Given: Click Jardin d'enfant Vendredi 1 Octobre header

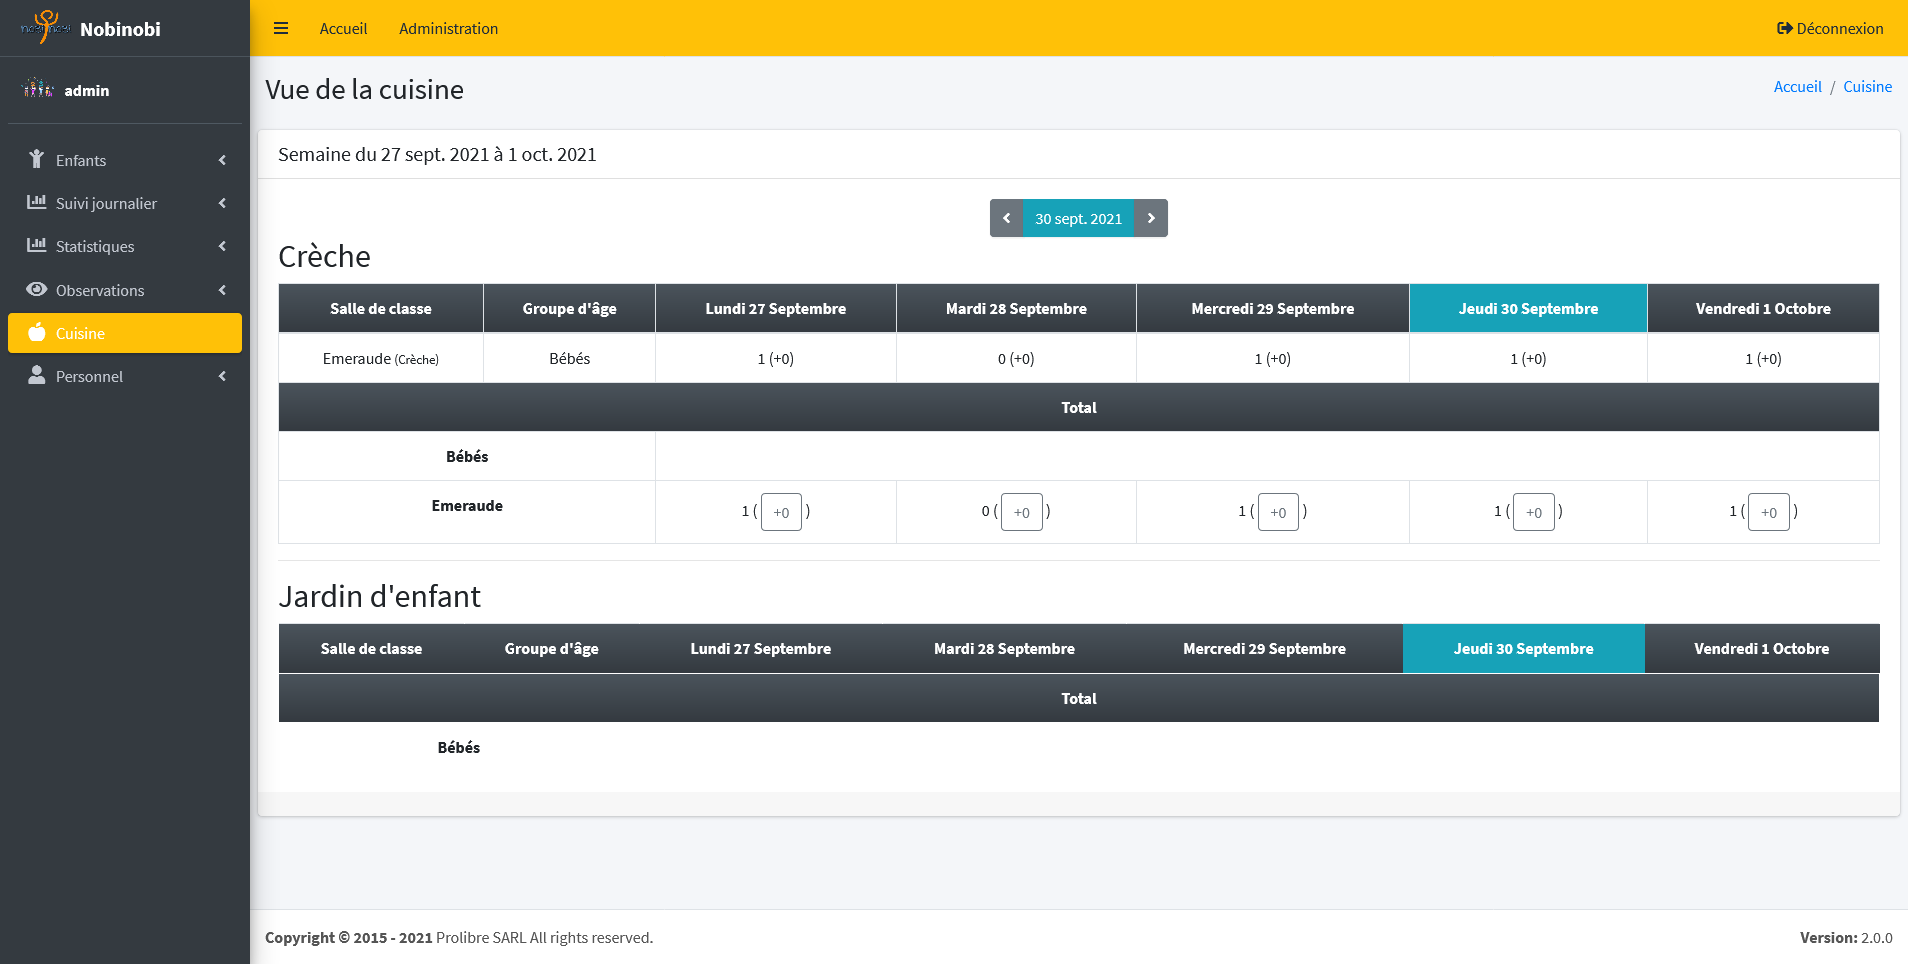Looking at the screenshot, I should click(1762, 648).
